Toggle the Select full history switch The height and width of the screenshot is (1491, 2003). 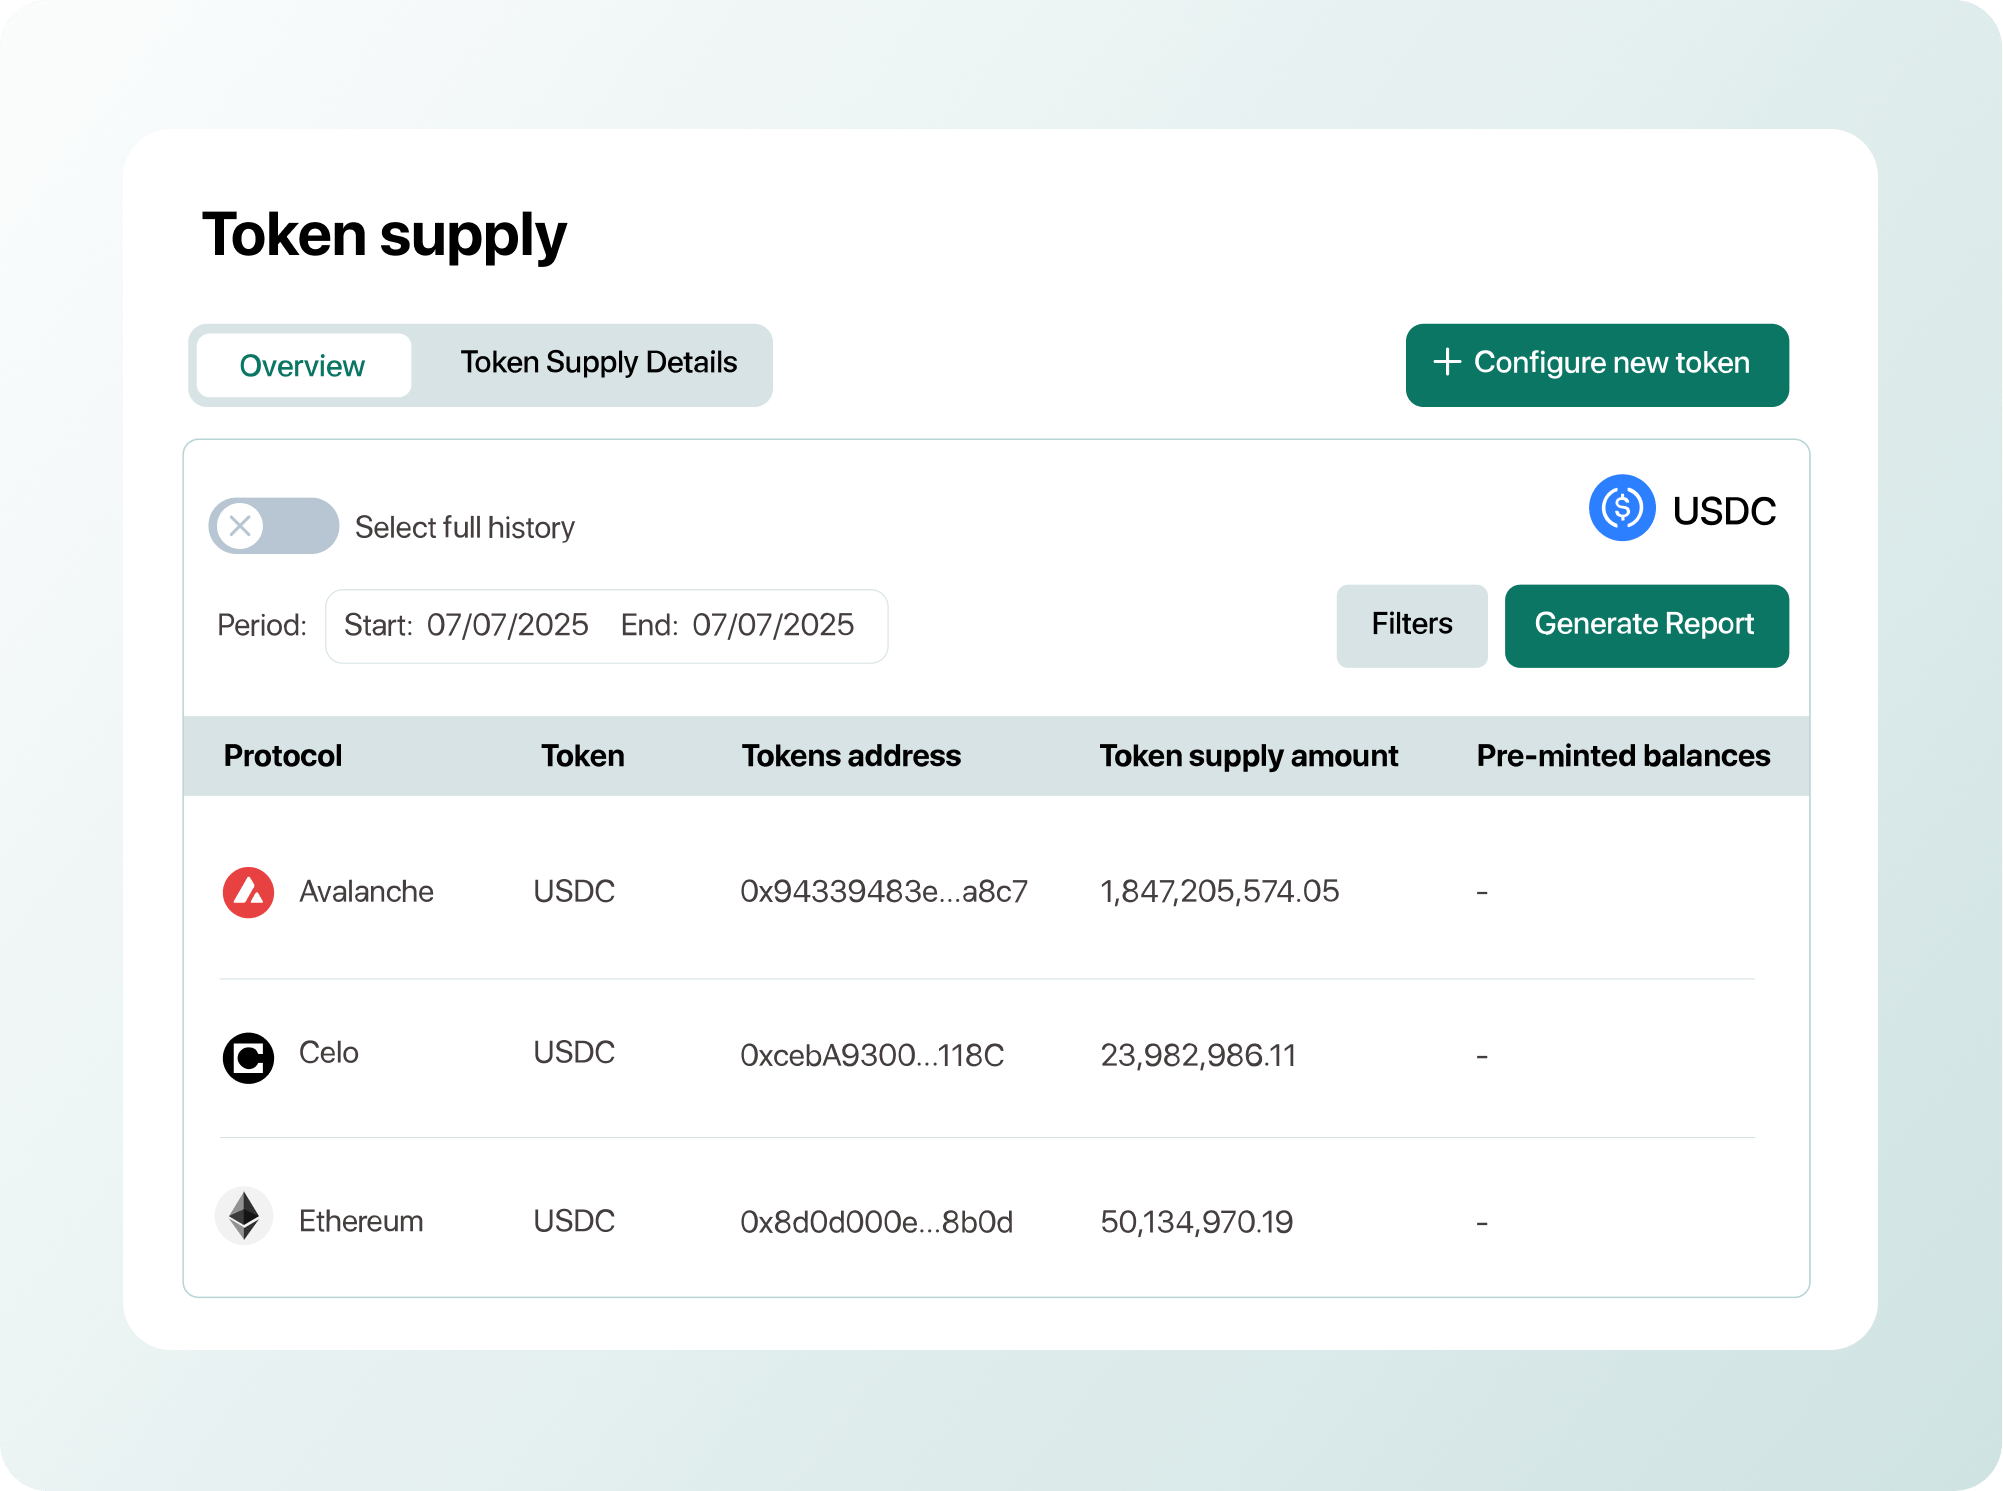tap(273, 526)
